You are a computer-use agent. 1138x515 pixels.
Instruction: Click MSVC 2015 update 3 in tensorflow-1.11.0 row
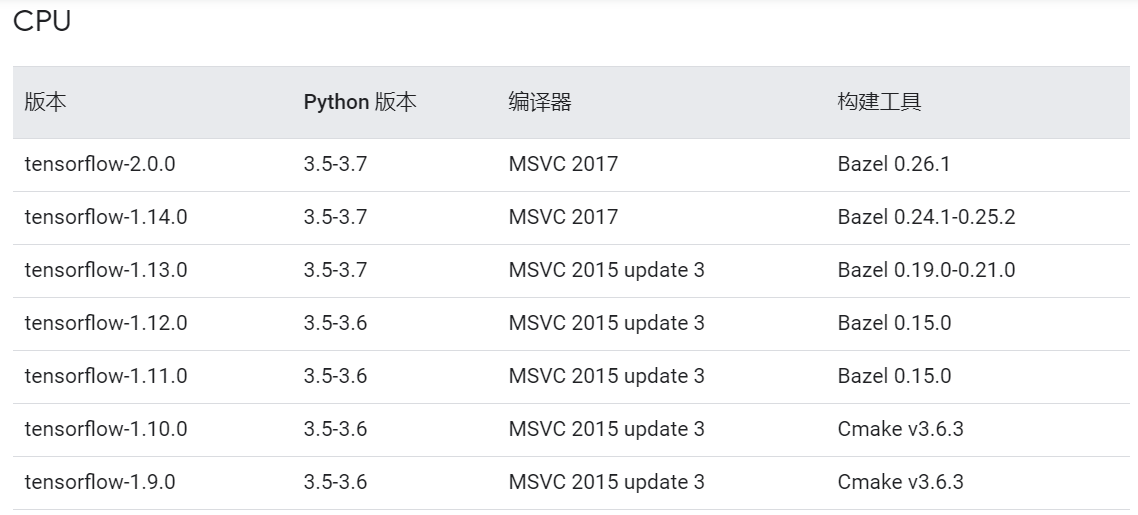pos(607,376)
